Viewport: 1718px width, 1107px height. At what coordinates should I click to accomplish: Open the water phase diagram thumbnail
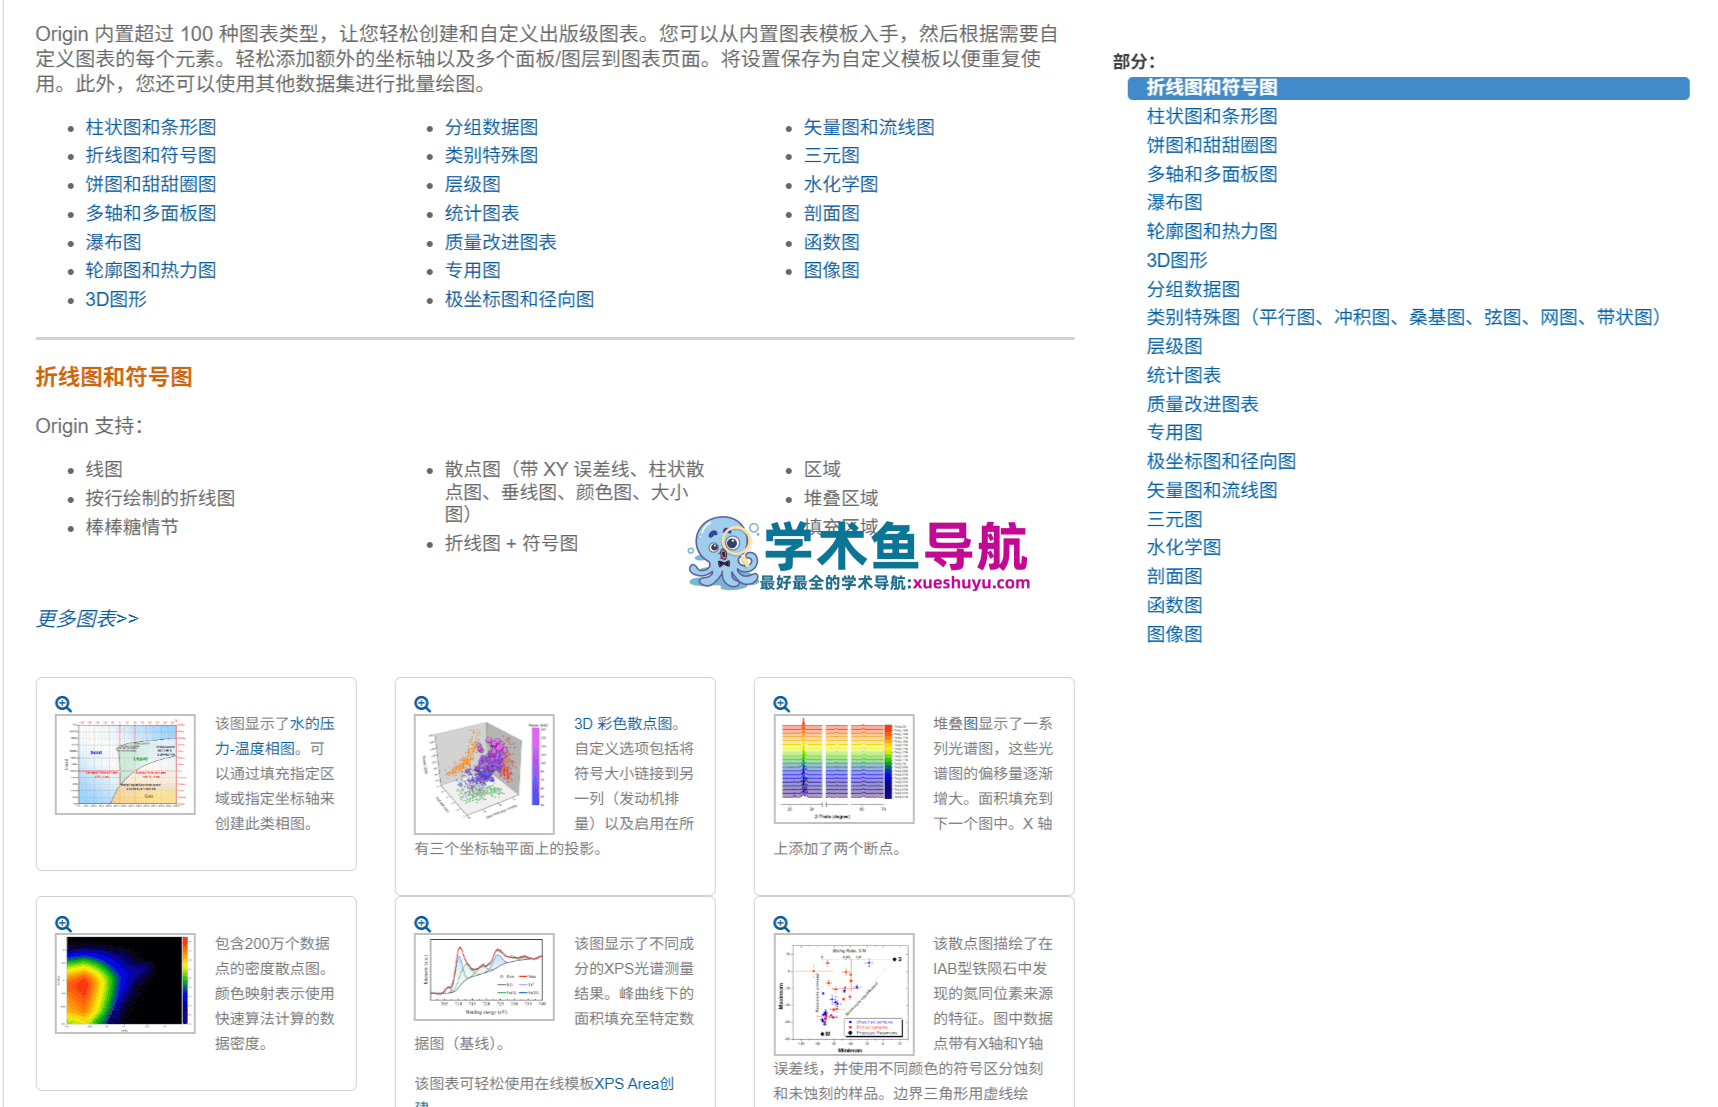point(125,765)
